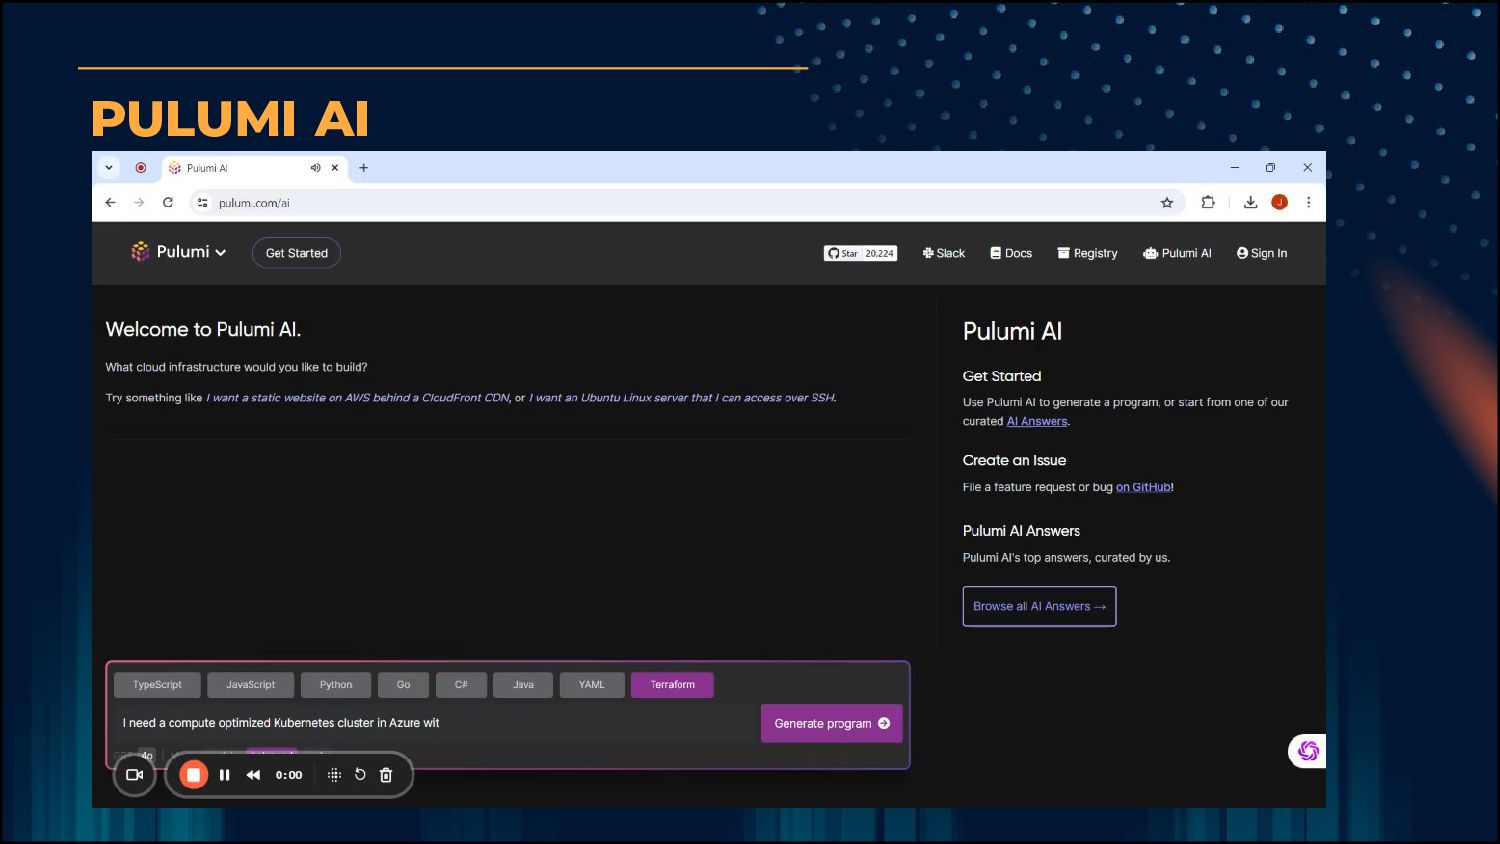Click Sign In in the navbar
Viewport: 1500px width, 844px height.
tap(1262, 253)
